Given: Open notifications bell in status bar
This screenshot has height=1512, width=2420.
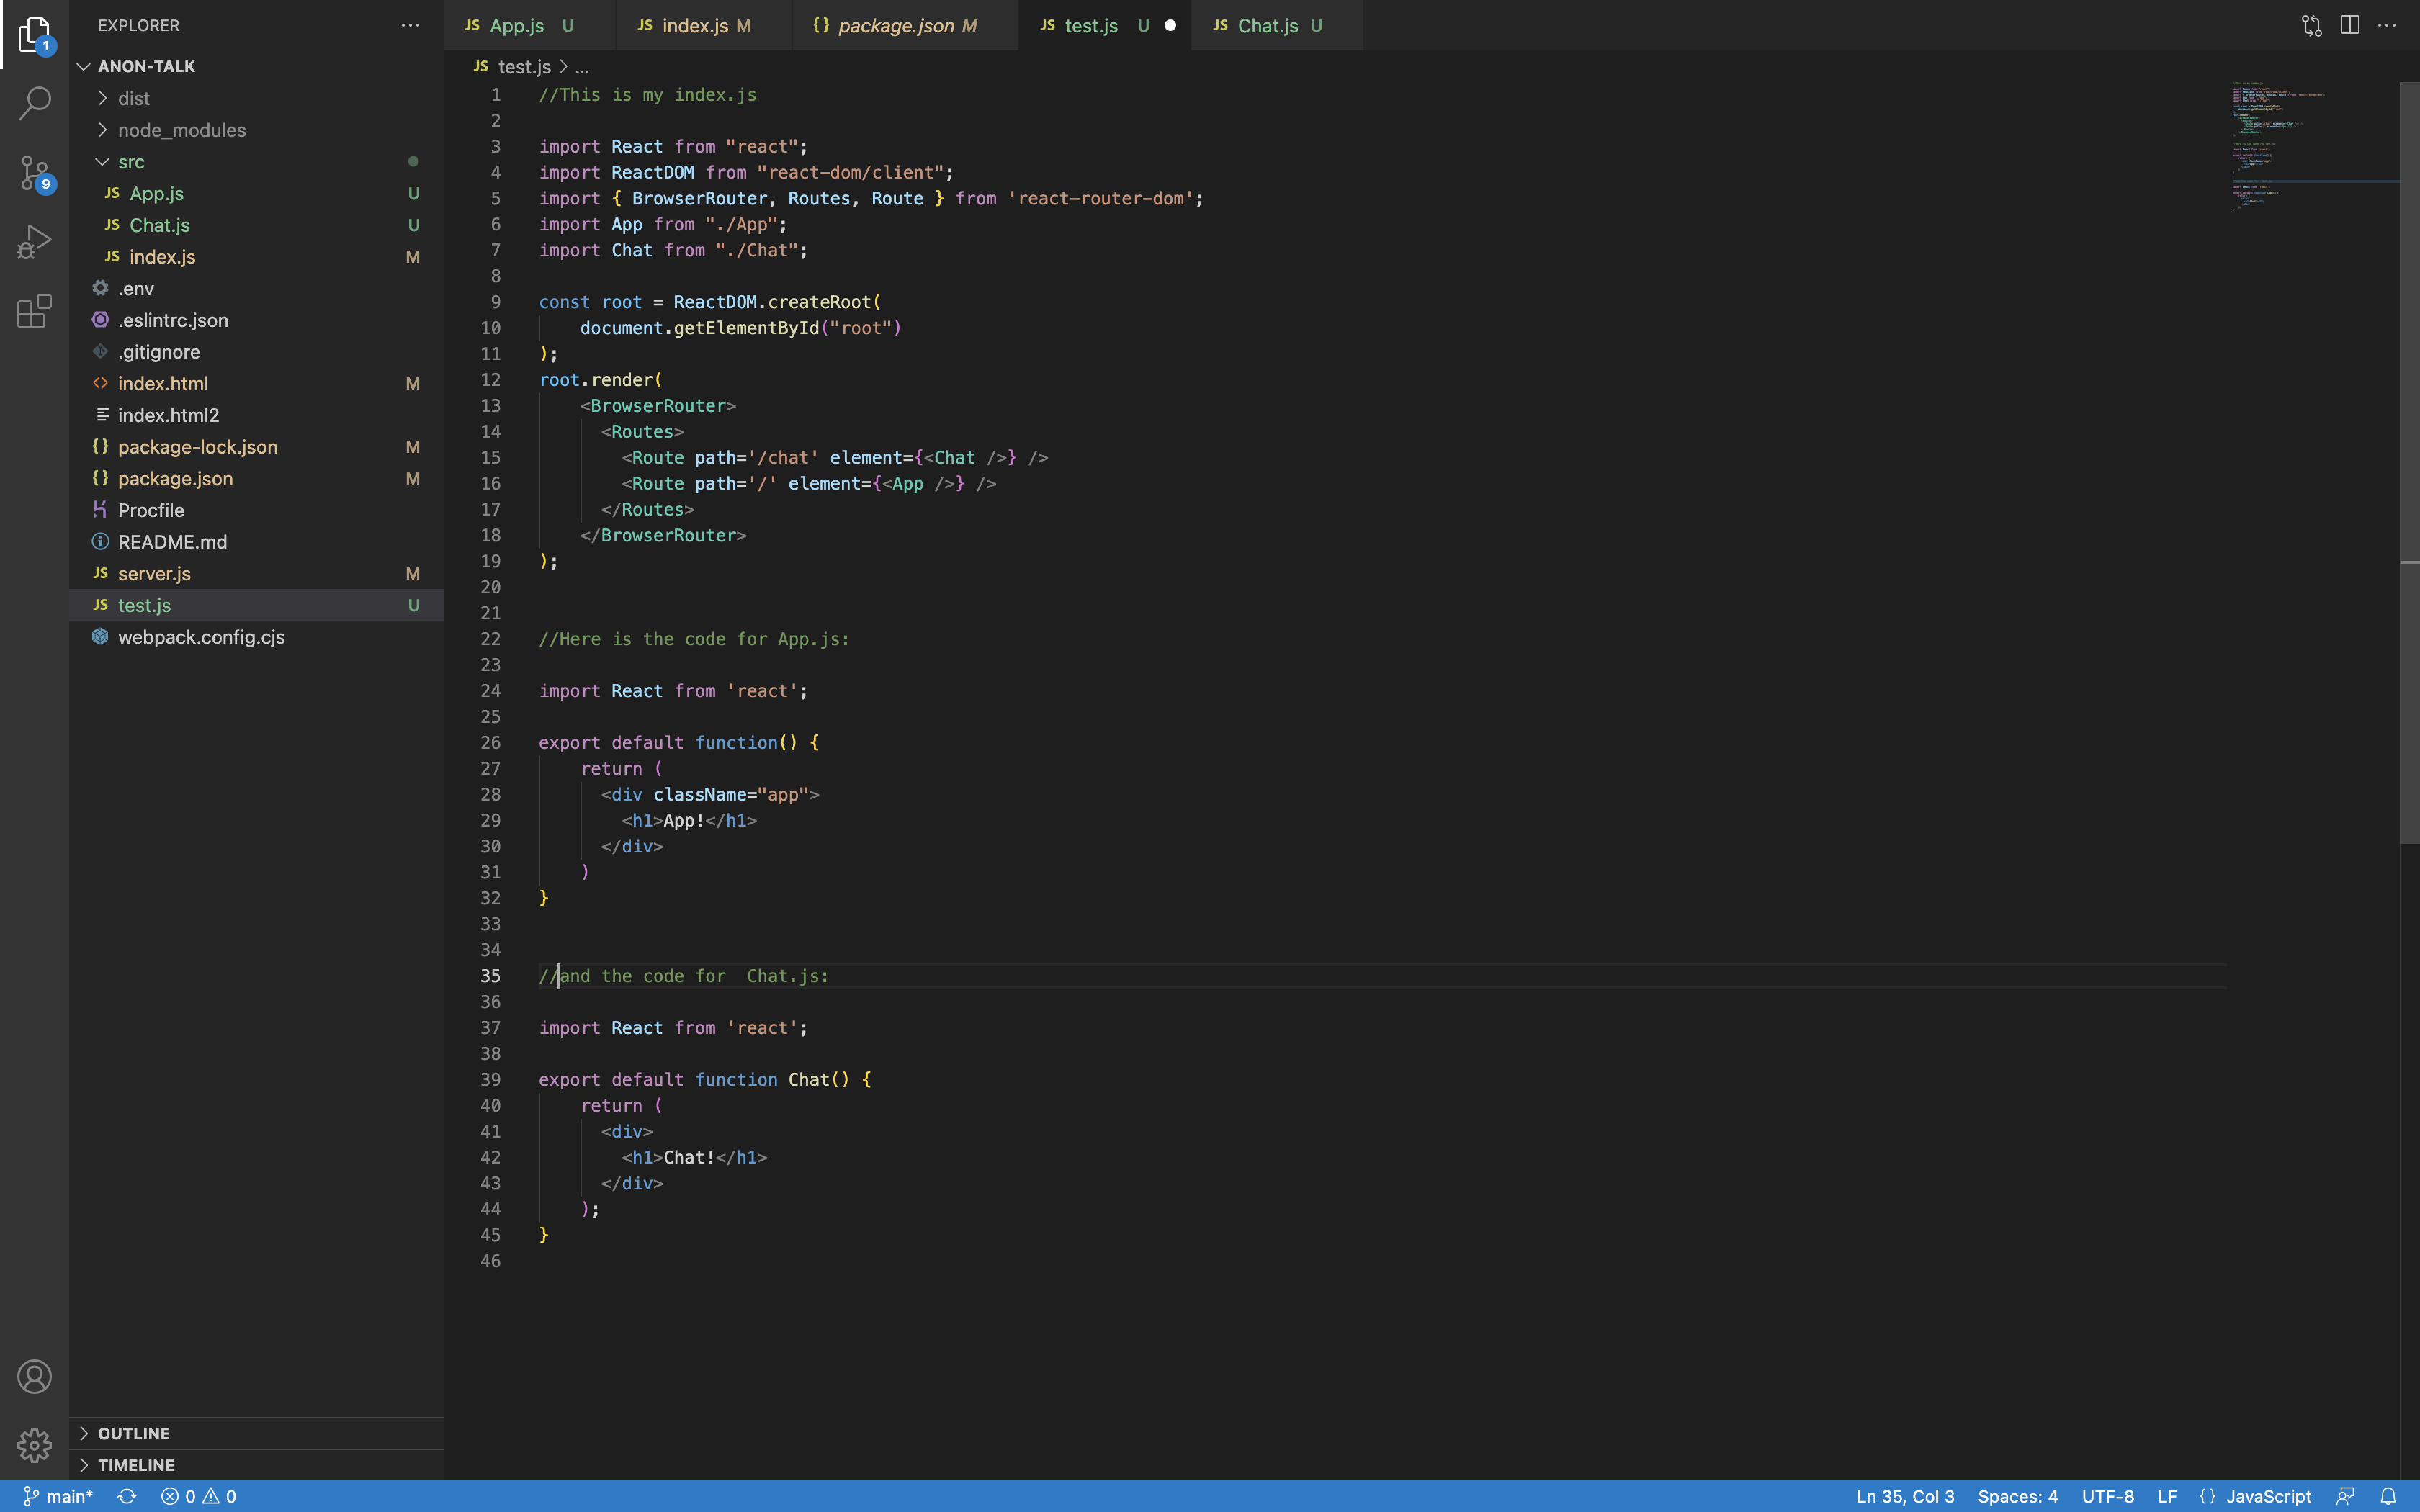Looking at the screenshot, I should point(2388,1496).
